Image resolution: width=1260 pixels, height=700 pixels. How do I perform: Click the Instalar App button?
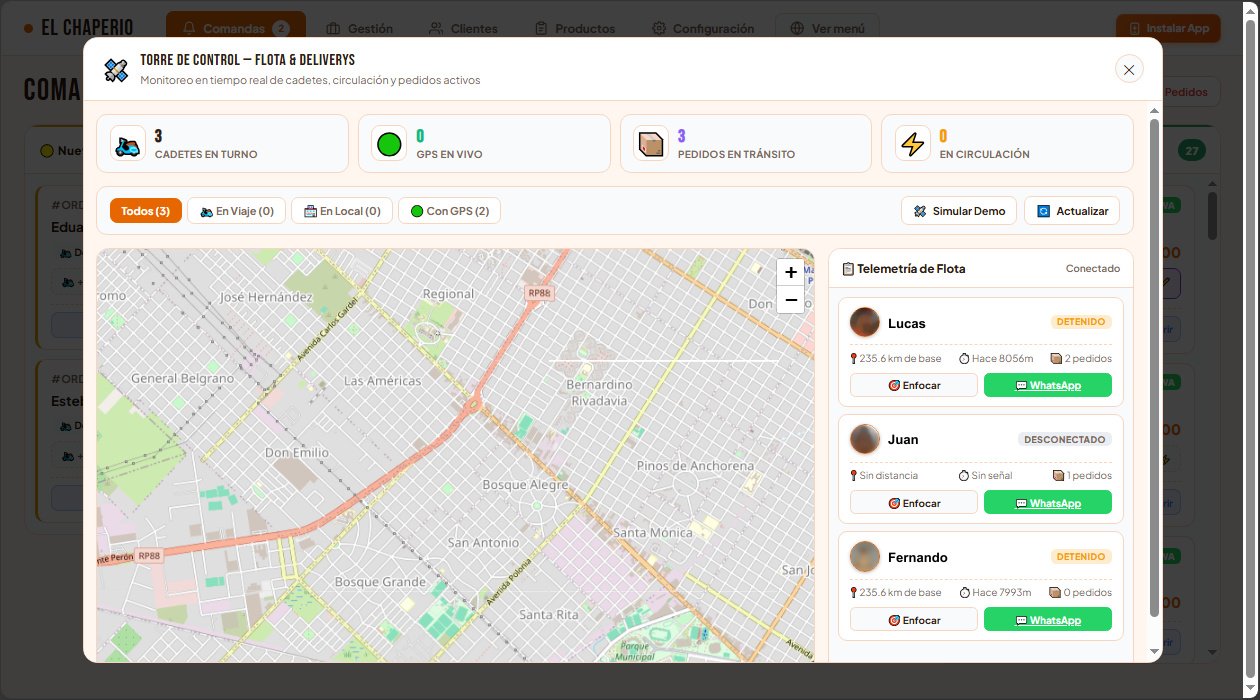point(1168,28)
